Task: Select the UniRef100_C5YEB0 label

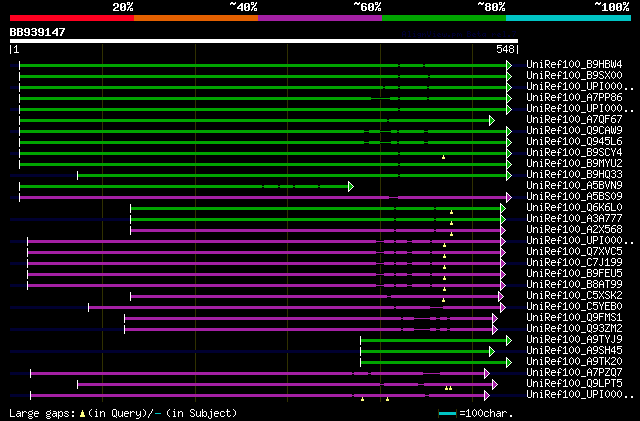Action: [574, 306]
